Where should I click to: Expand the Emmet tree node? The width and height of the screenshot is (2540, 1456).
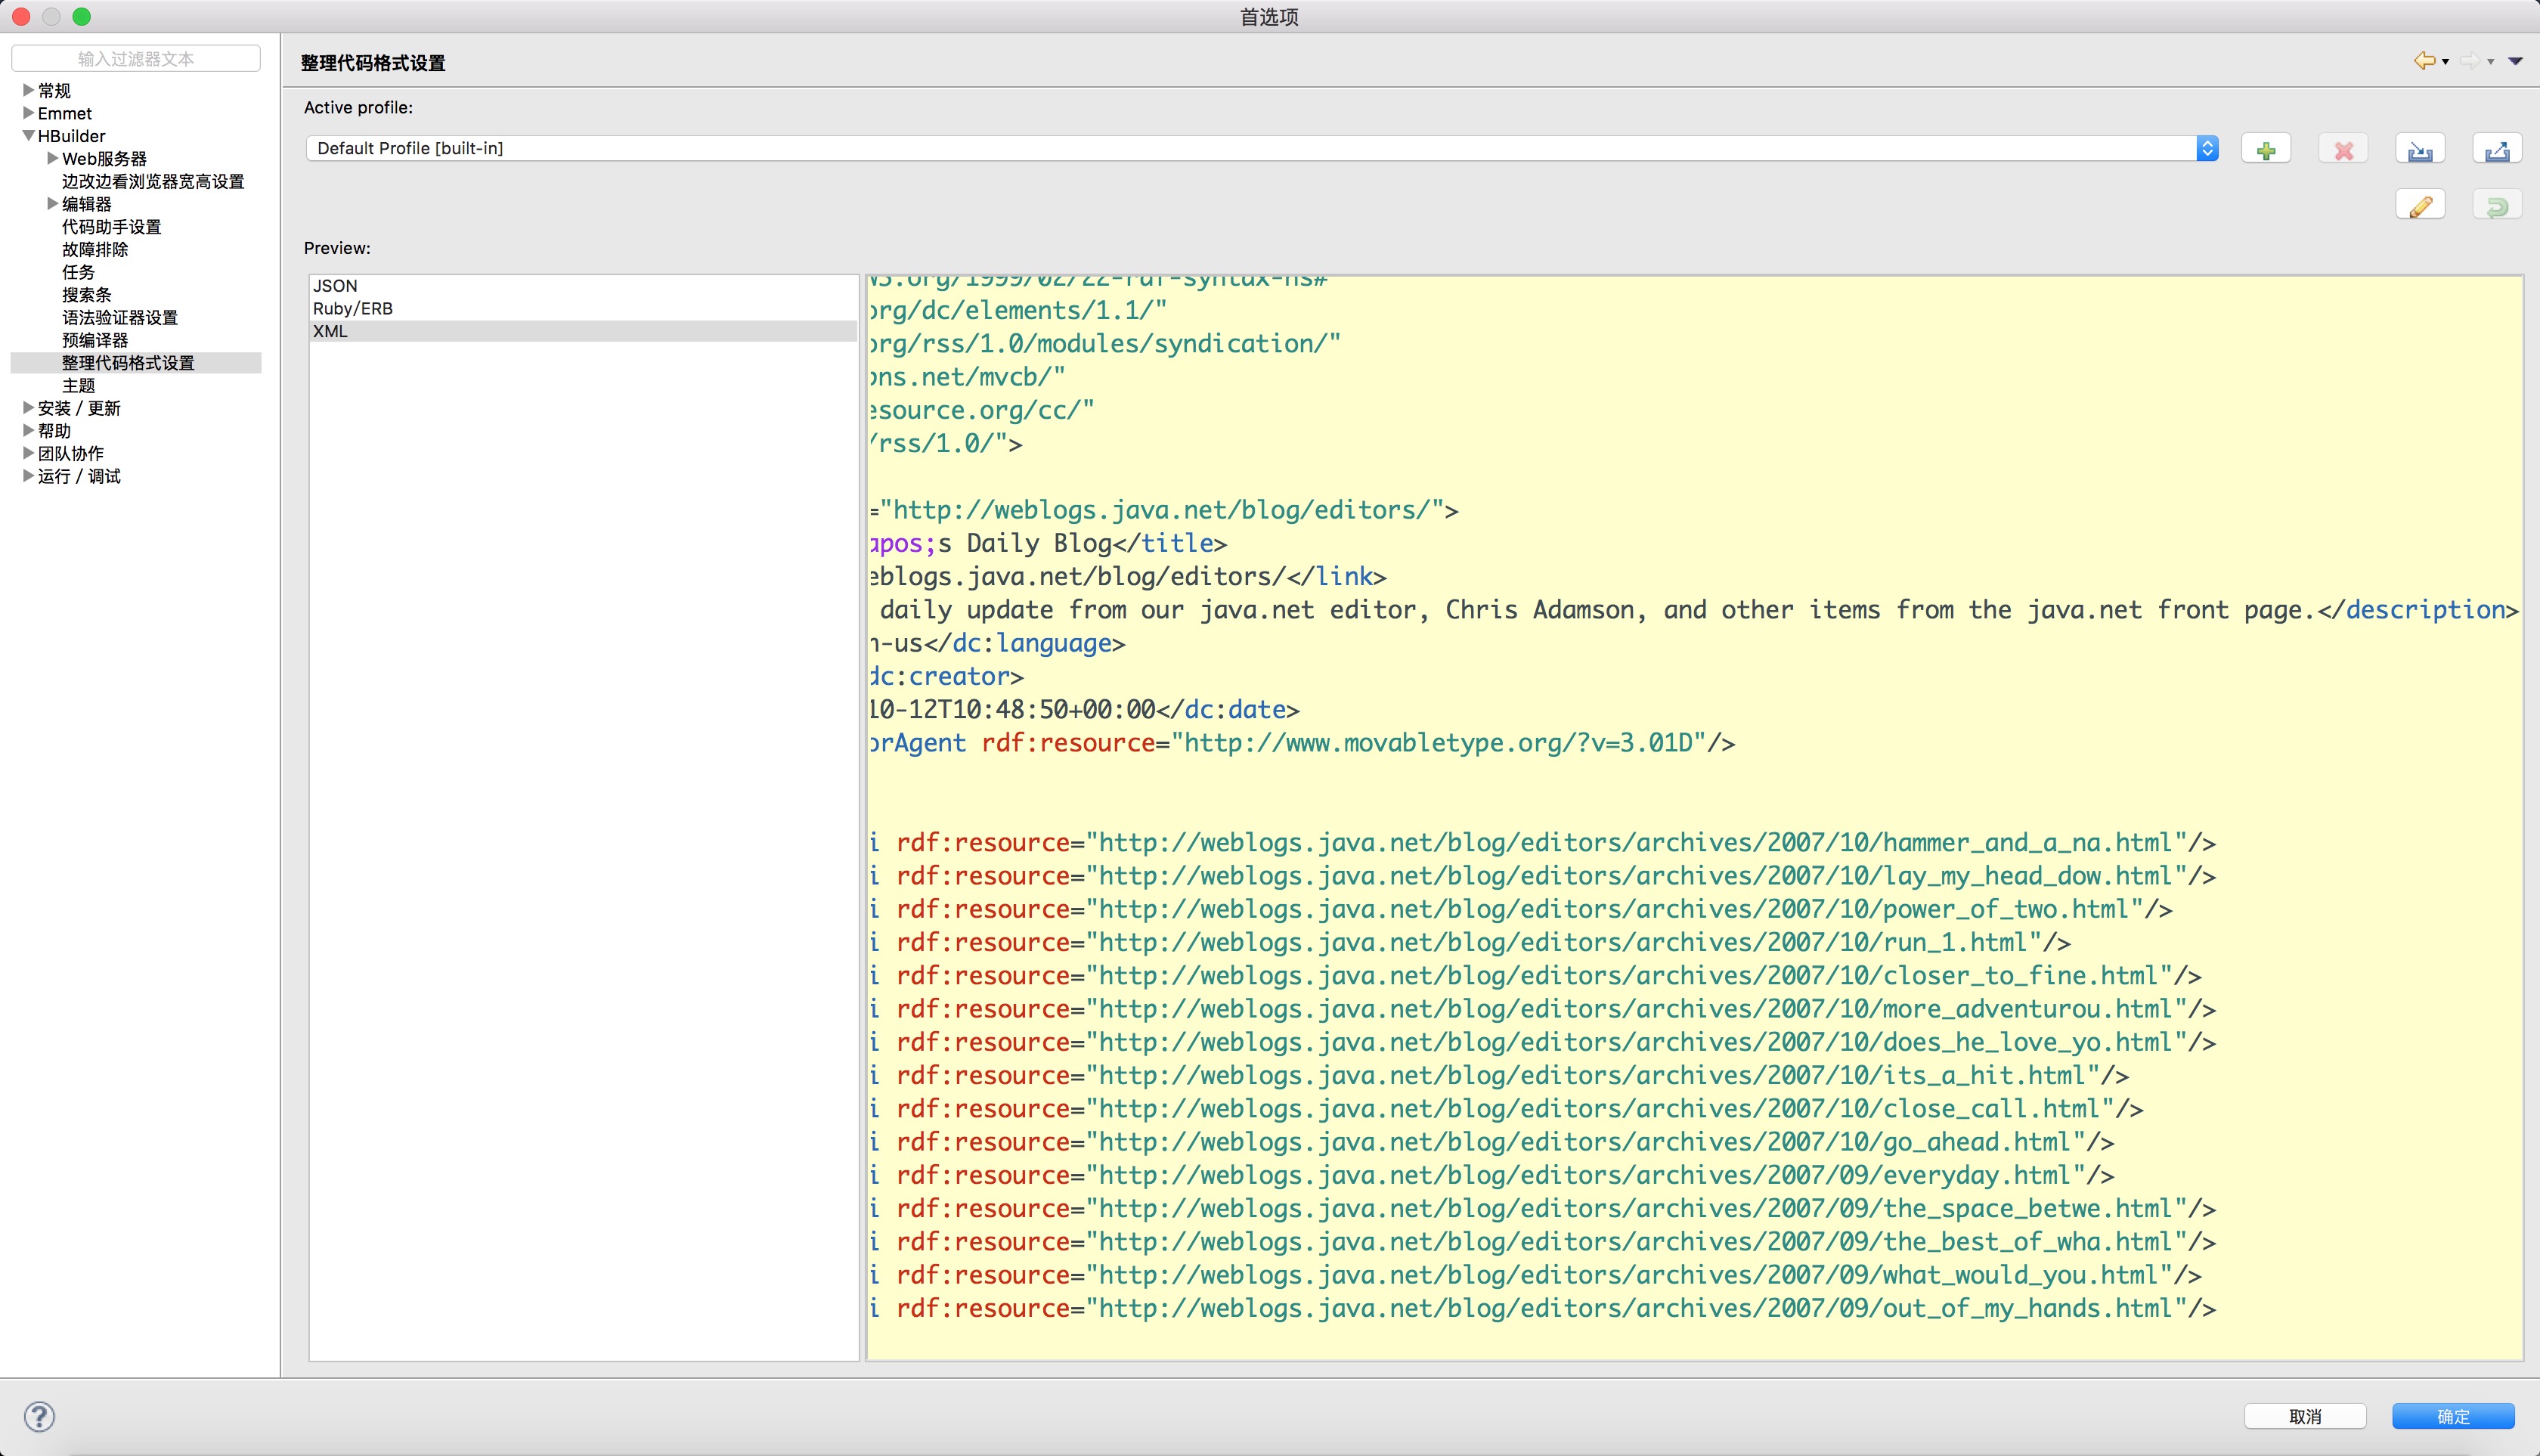coord(28,113)
